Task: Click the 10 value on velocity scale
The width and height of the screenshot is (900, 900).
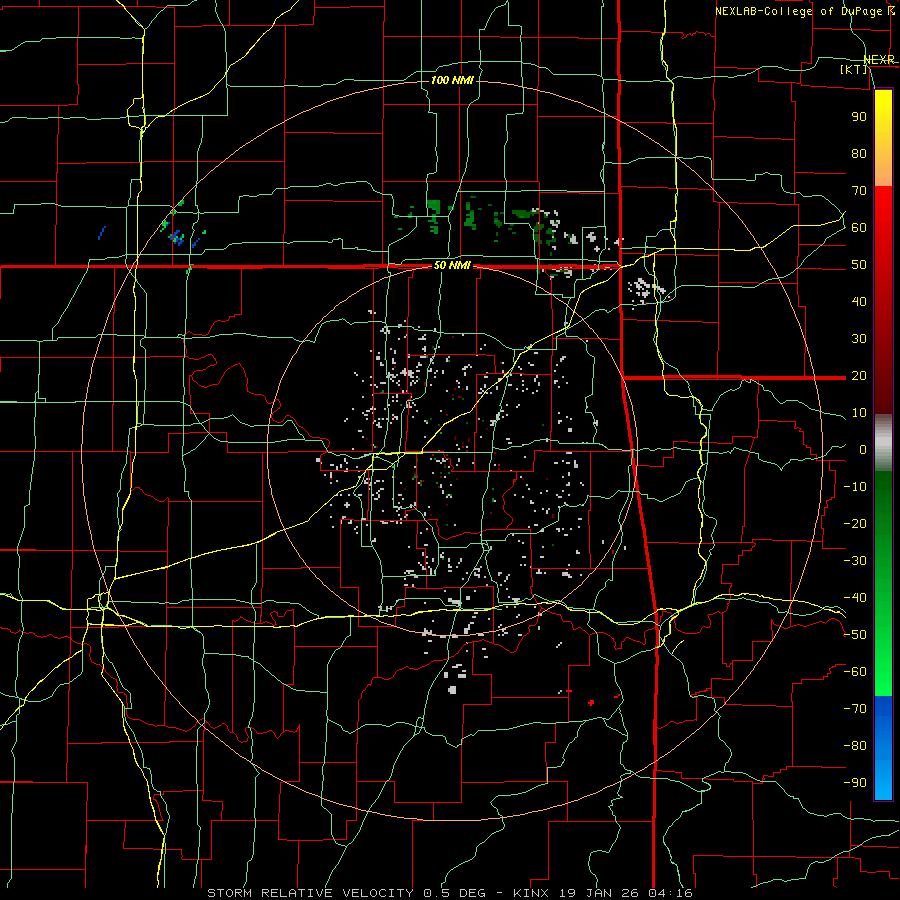Action: pyautogui.click(x=859, y=413)
